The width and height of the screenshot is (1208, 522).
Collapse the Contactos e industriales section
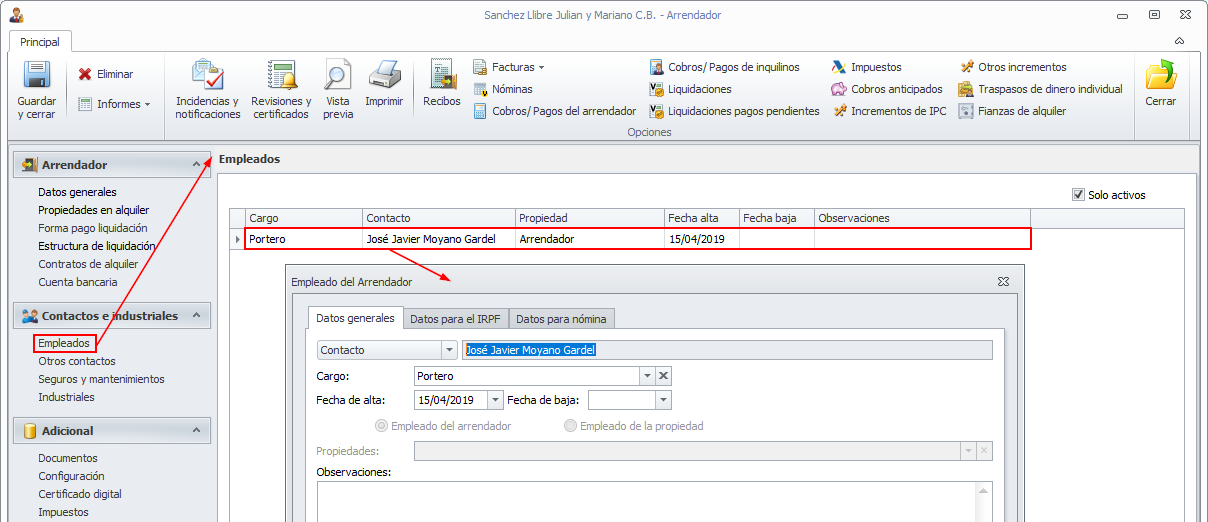pyautogui.click(x=197, y=315)
